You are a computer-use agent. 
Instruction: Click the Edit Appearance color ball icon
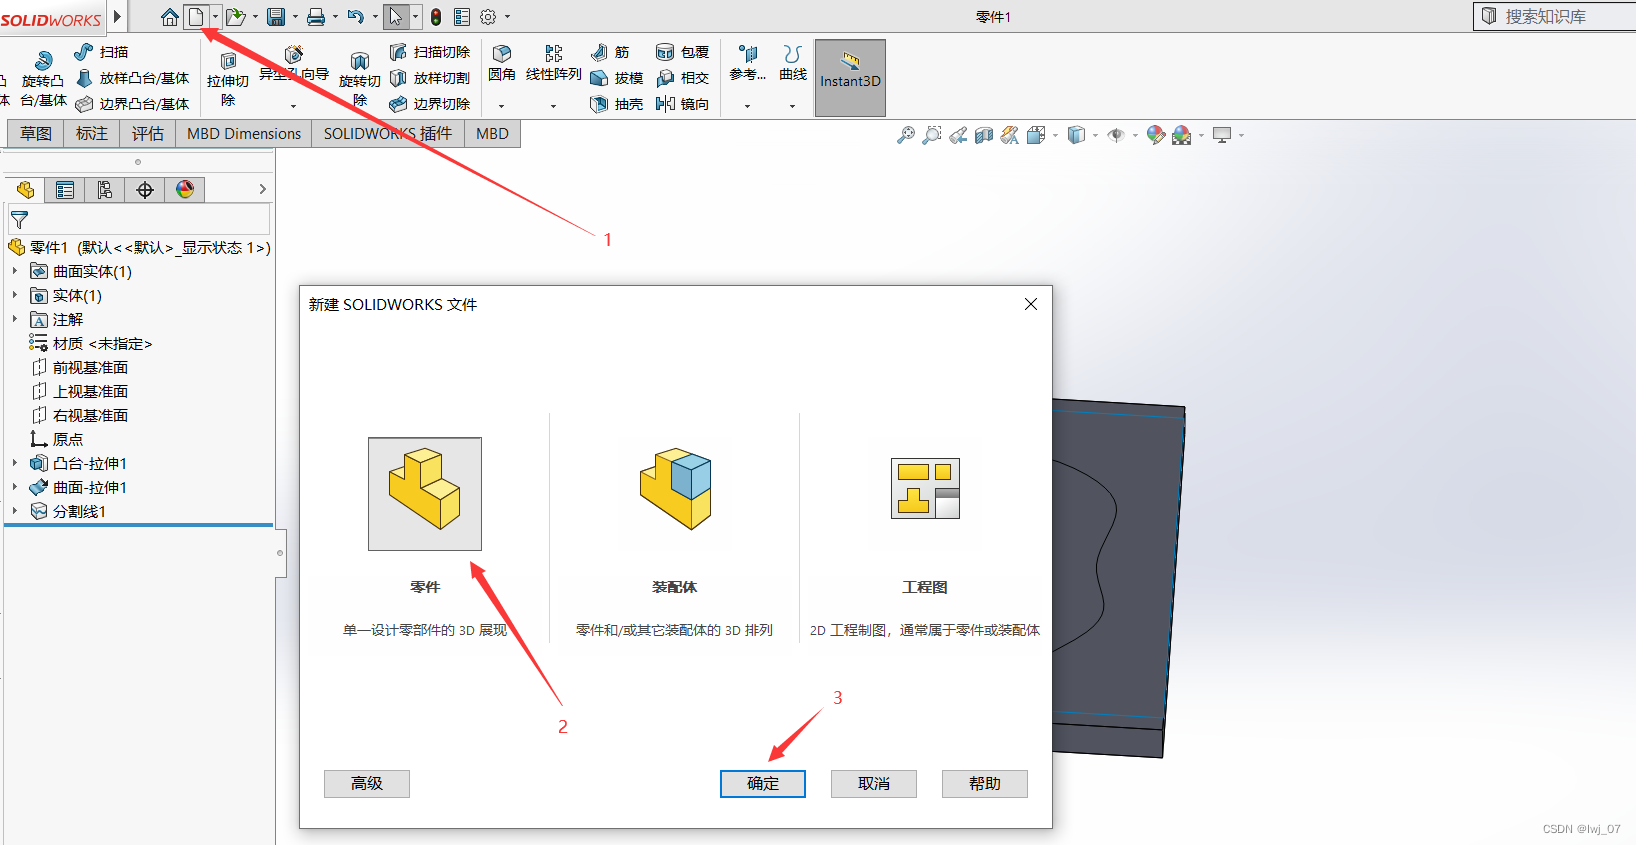(x=1156, y=135)
